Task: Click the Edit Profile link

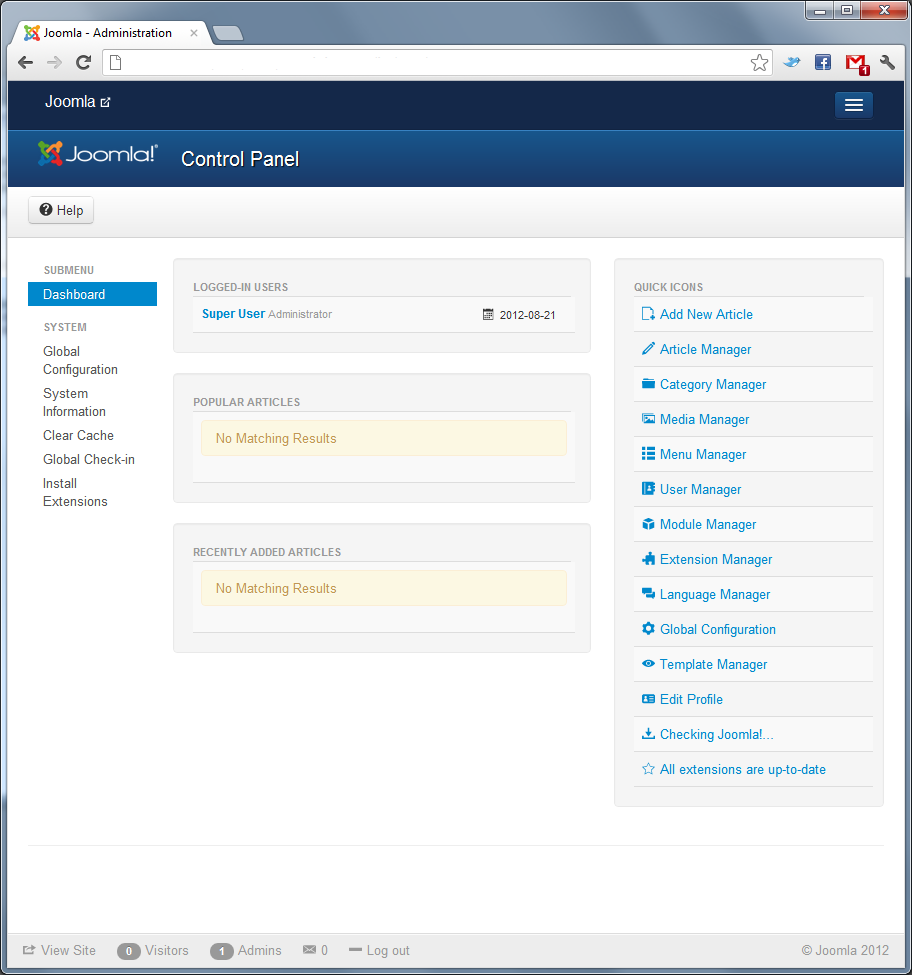Action: point(691,700)
